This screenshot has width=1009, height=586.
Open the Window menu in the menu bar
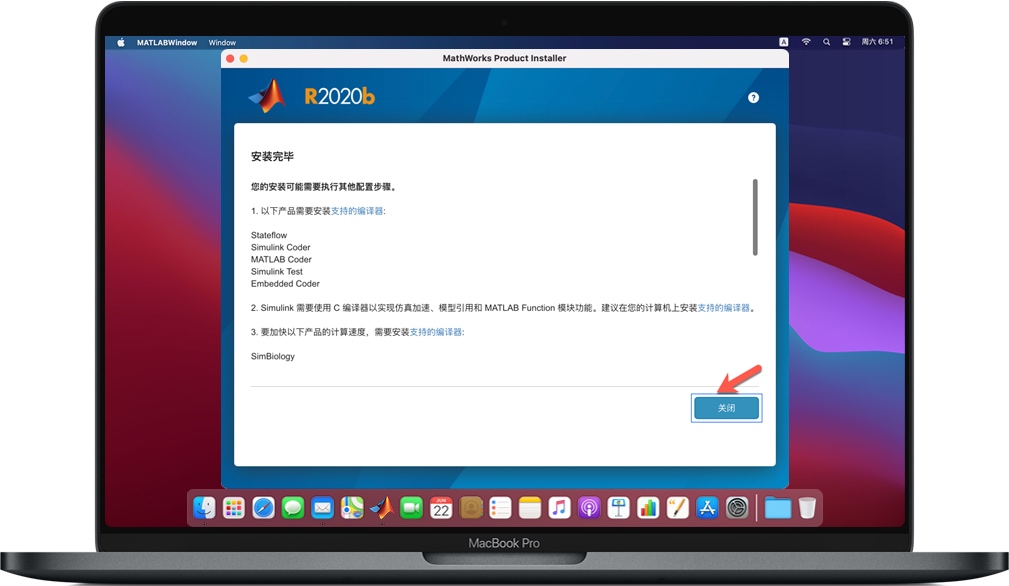point(222,42)
